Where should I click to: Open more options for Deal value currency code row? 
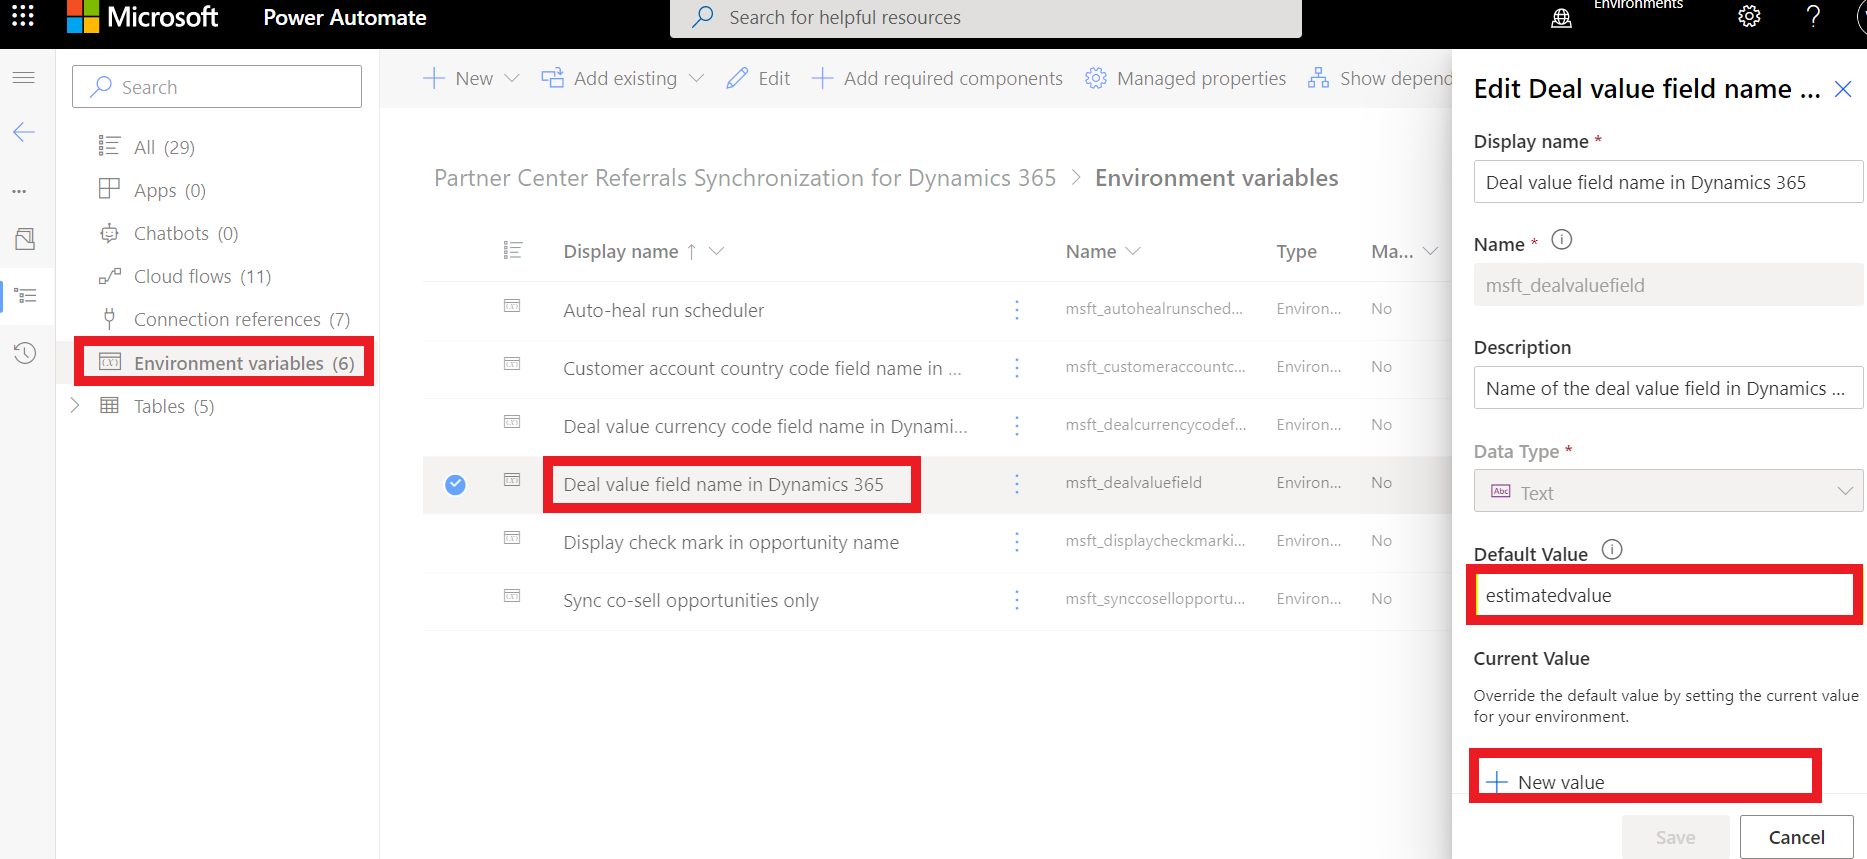(1017, 426)
